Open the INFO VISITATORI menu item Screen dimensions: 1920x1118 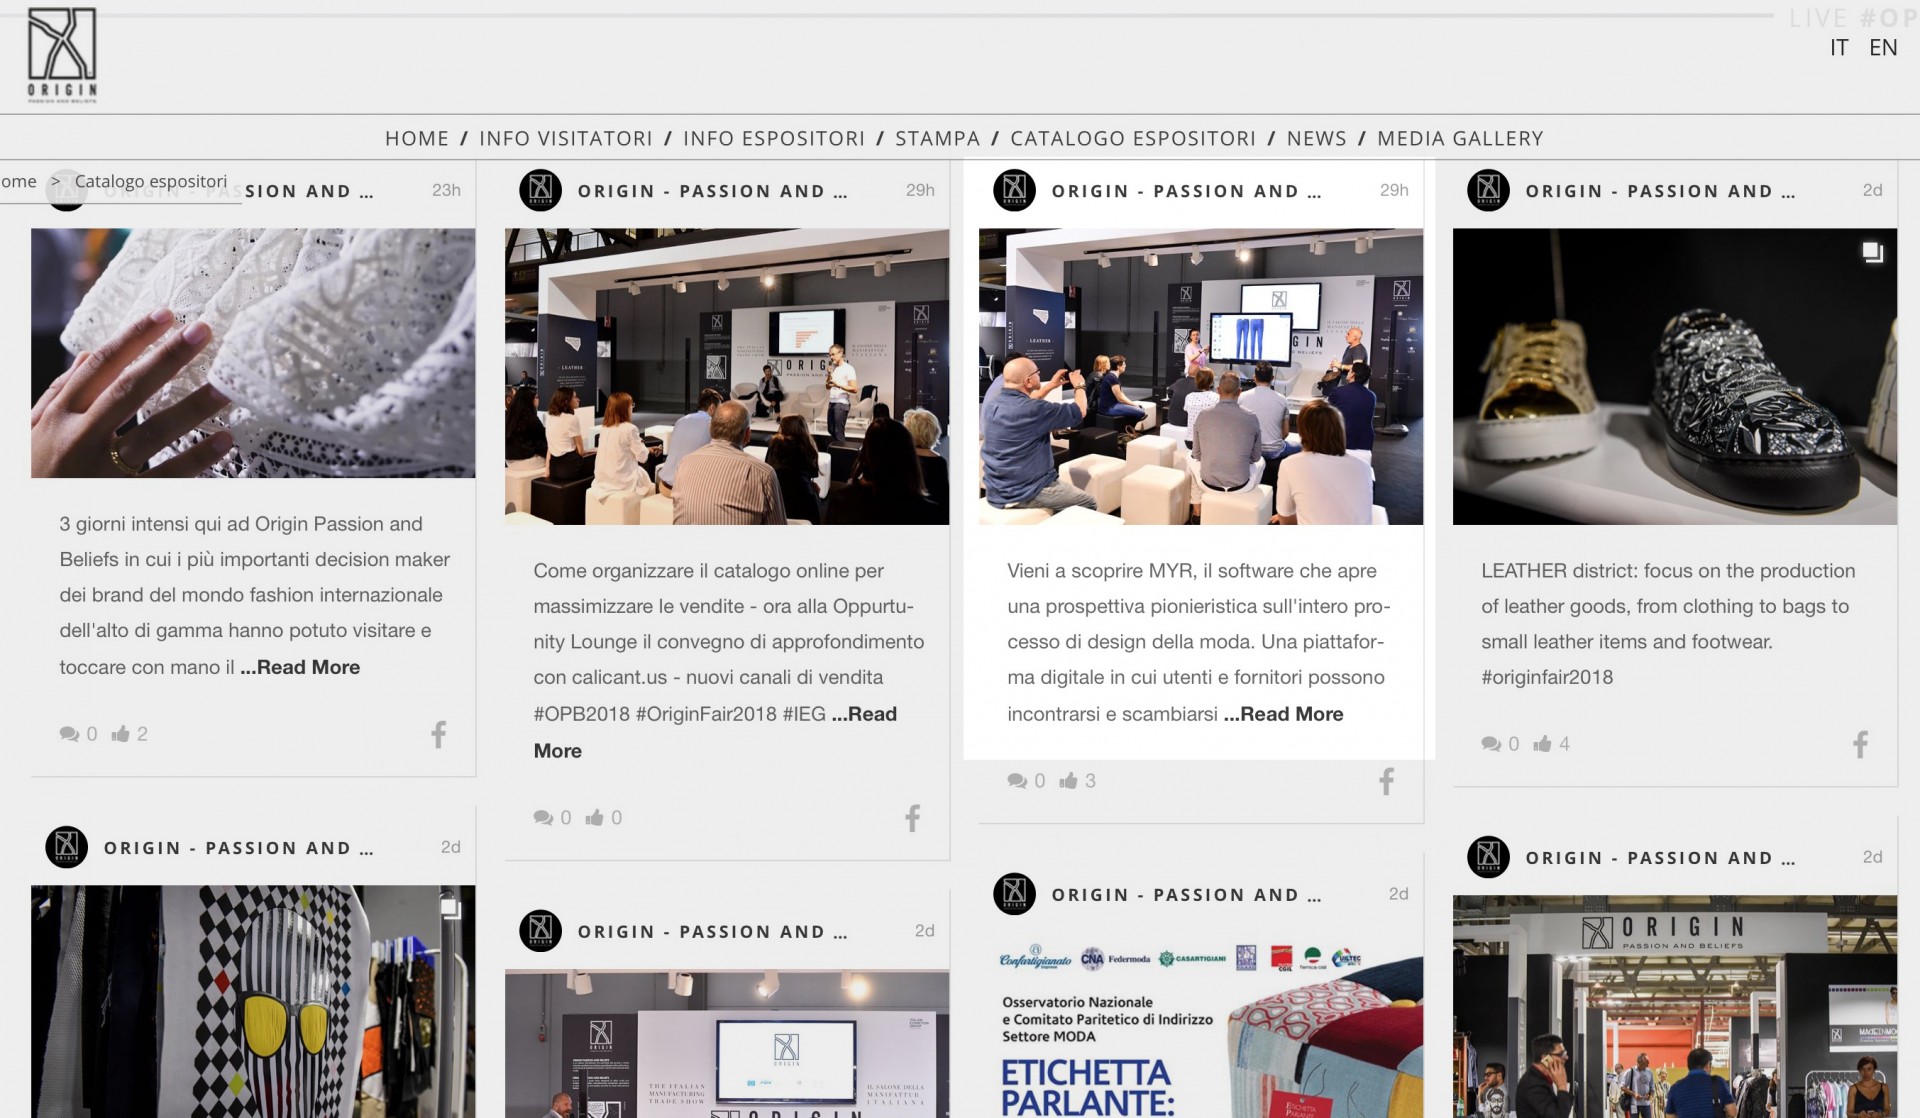565,138
